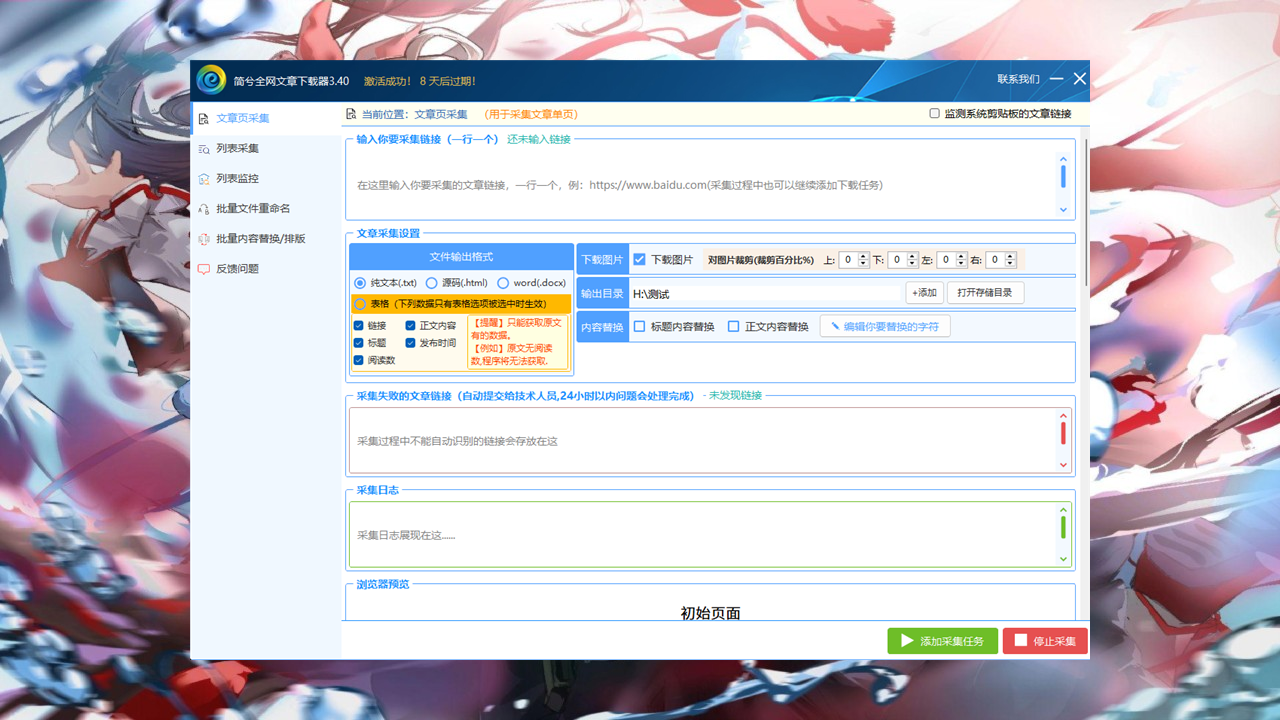Toggle the 阅读数 field checkbox
This screenshot has width=1280, height=720.
pos(359,360)
